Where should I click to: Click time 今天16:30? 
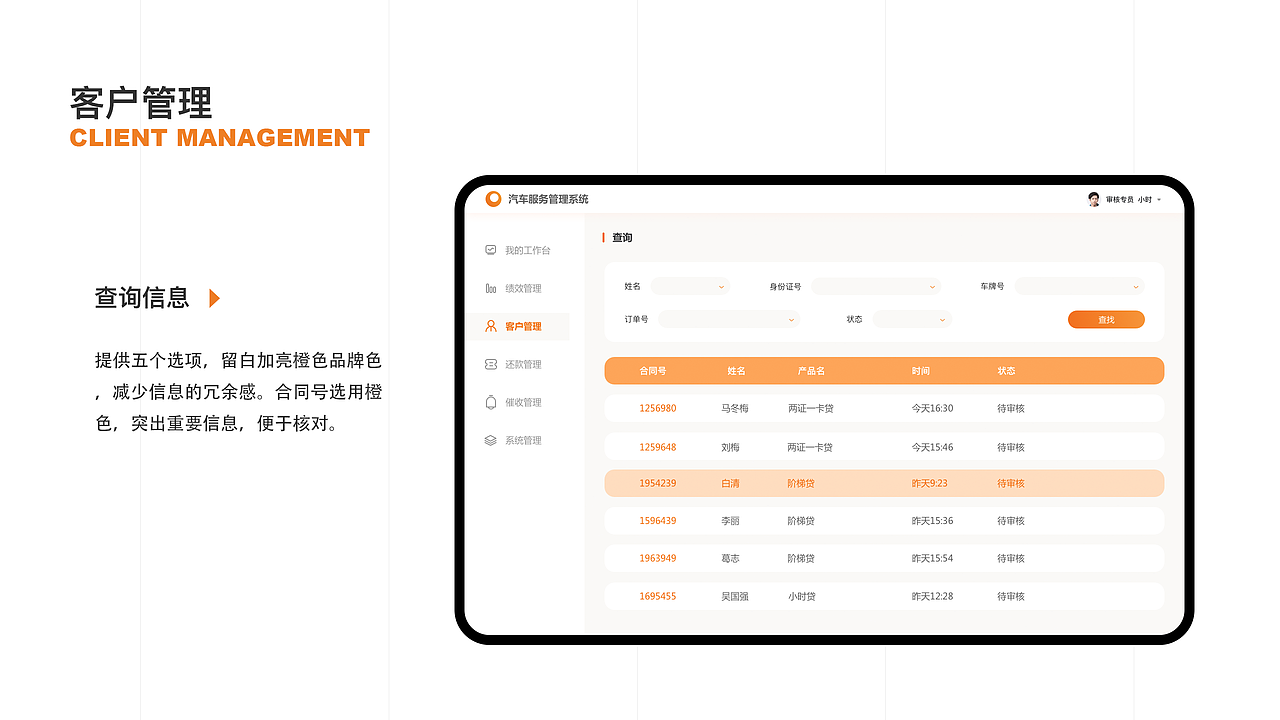click(x=932, y=408)
